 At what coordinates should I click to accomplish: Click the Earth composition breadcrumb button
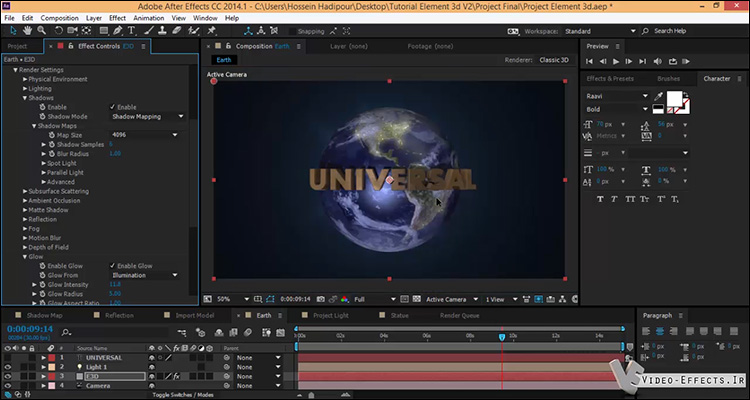coord(224,60)
